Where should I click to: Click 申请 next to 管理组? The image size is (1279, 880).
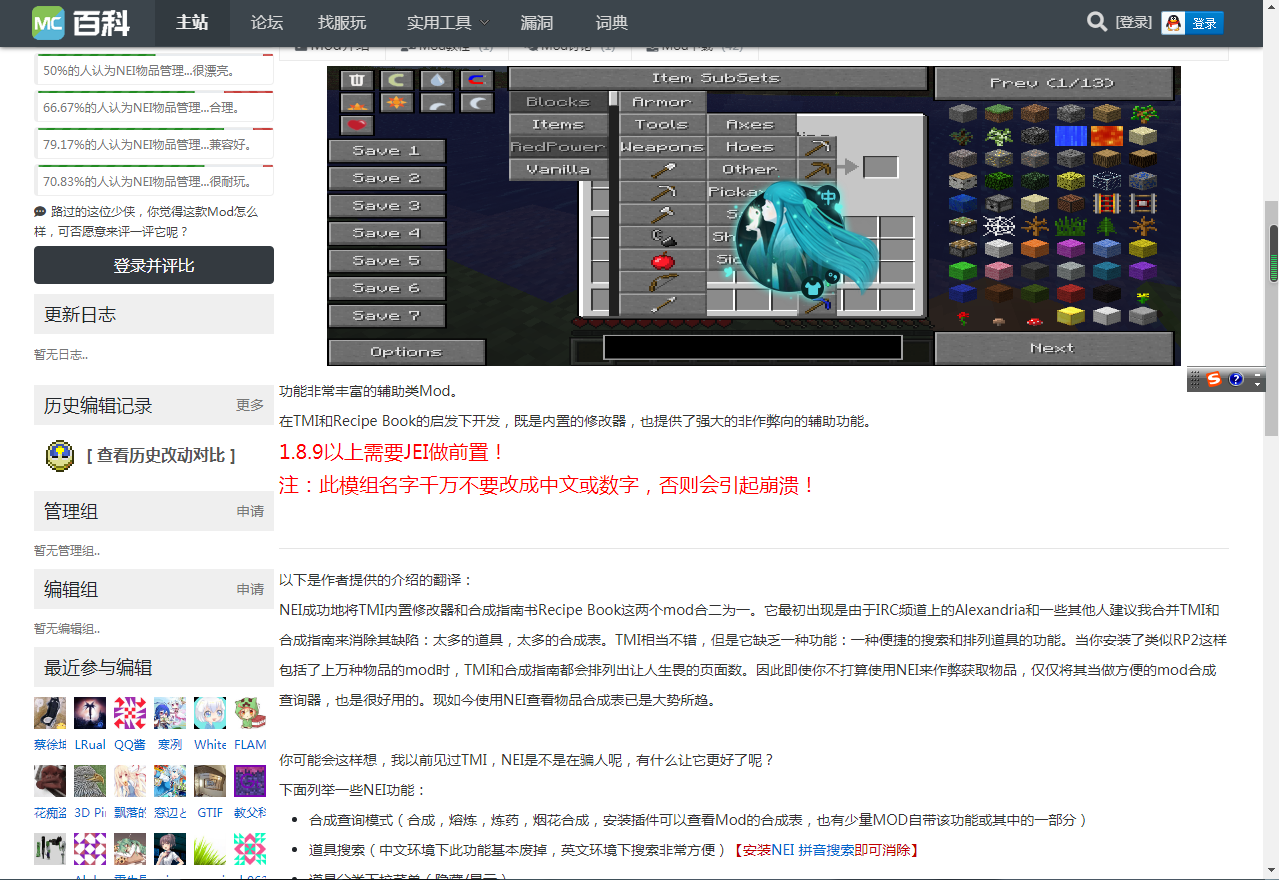point(250,511)
